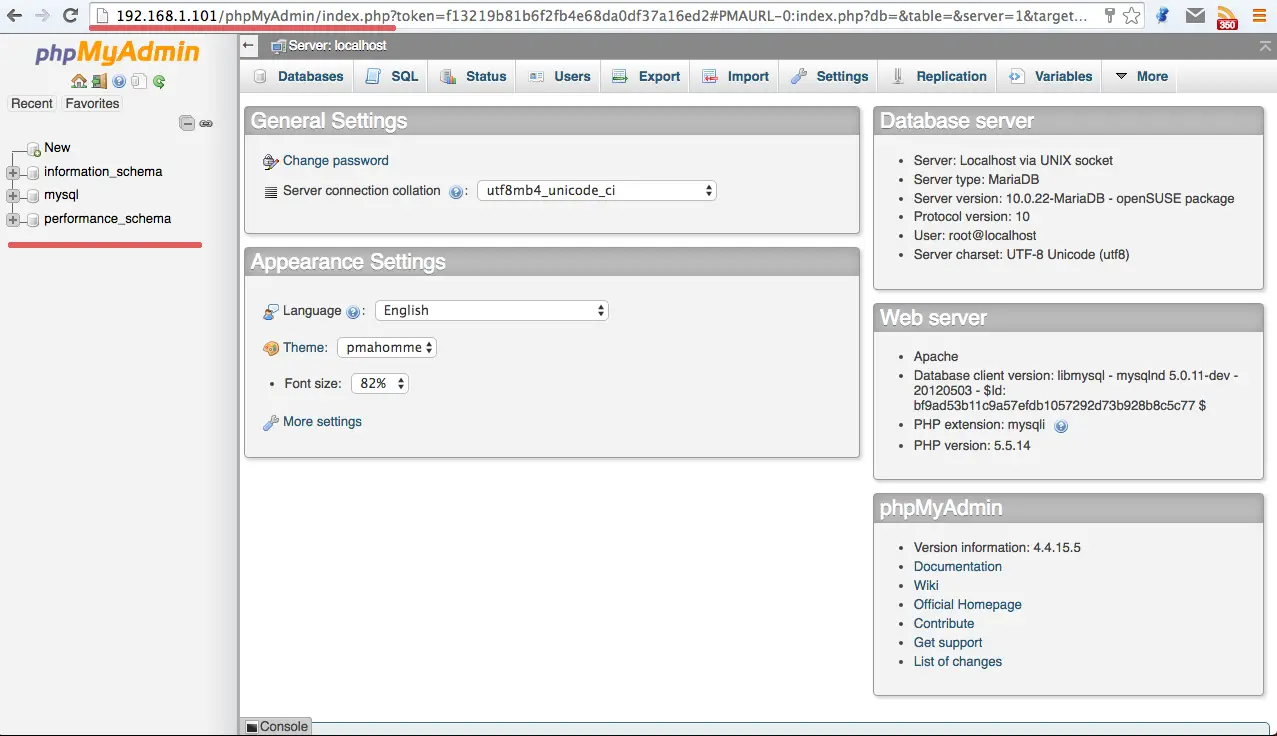Open the Settings tab
1277x736 pixels.
click(x=830, y=76)
